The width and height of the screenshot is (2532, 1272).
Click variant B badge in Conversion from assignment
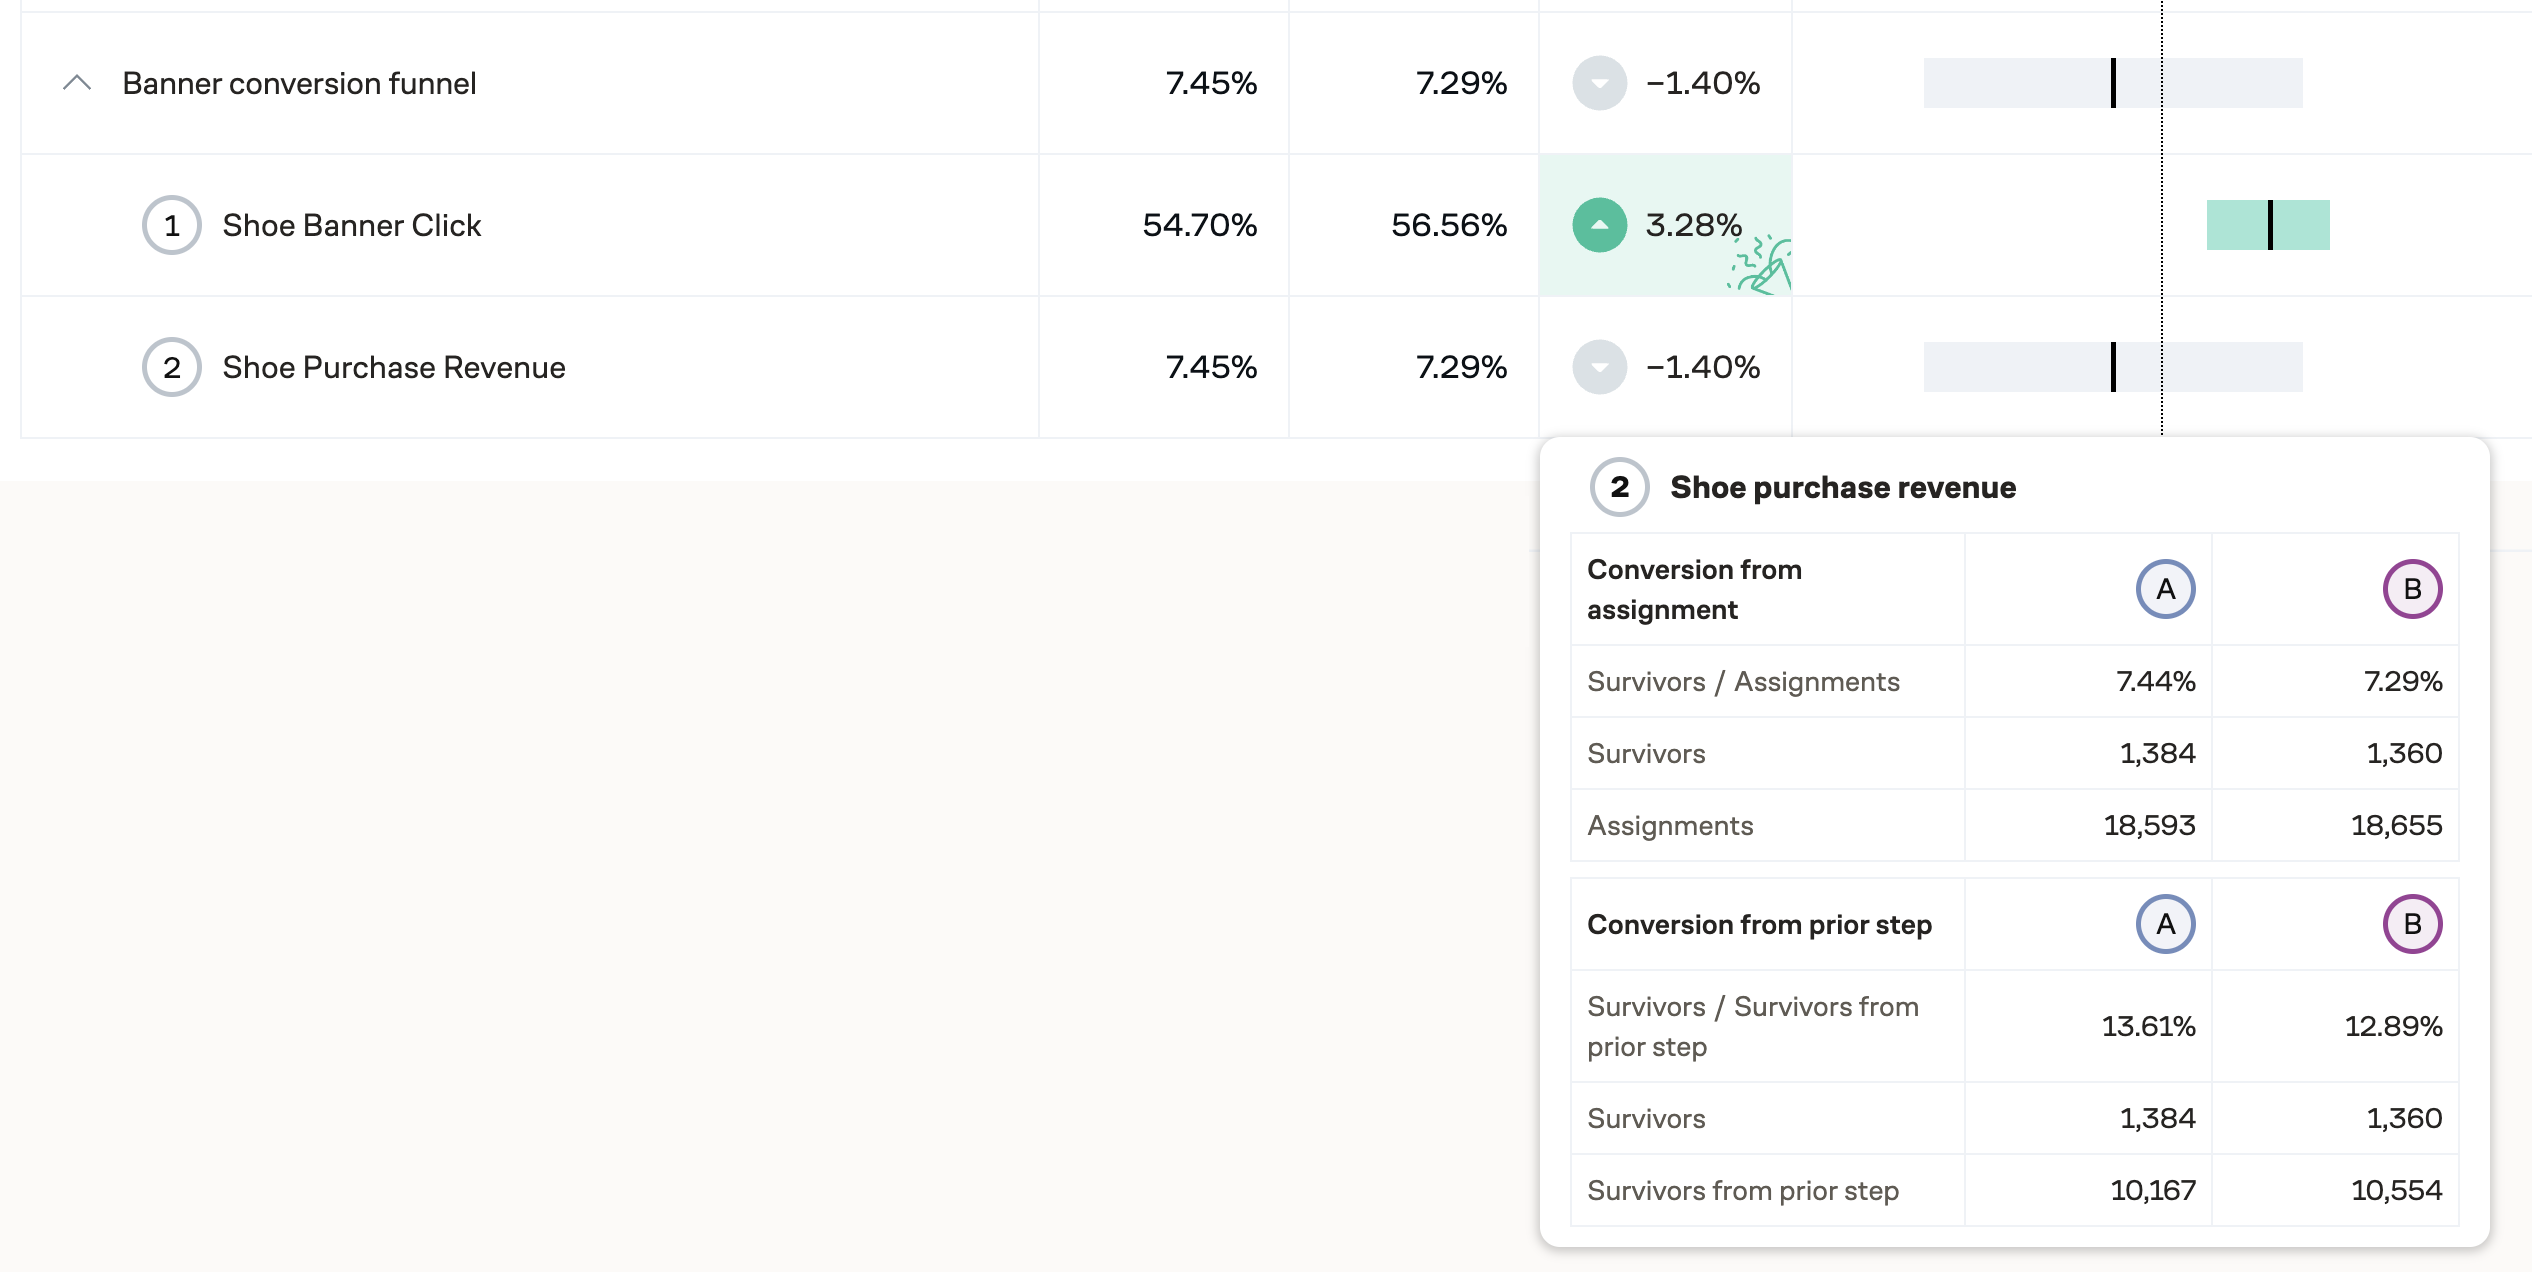pyautogui.click(x=2412, y=589)
